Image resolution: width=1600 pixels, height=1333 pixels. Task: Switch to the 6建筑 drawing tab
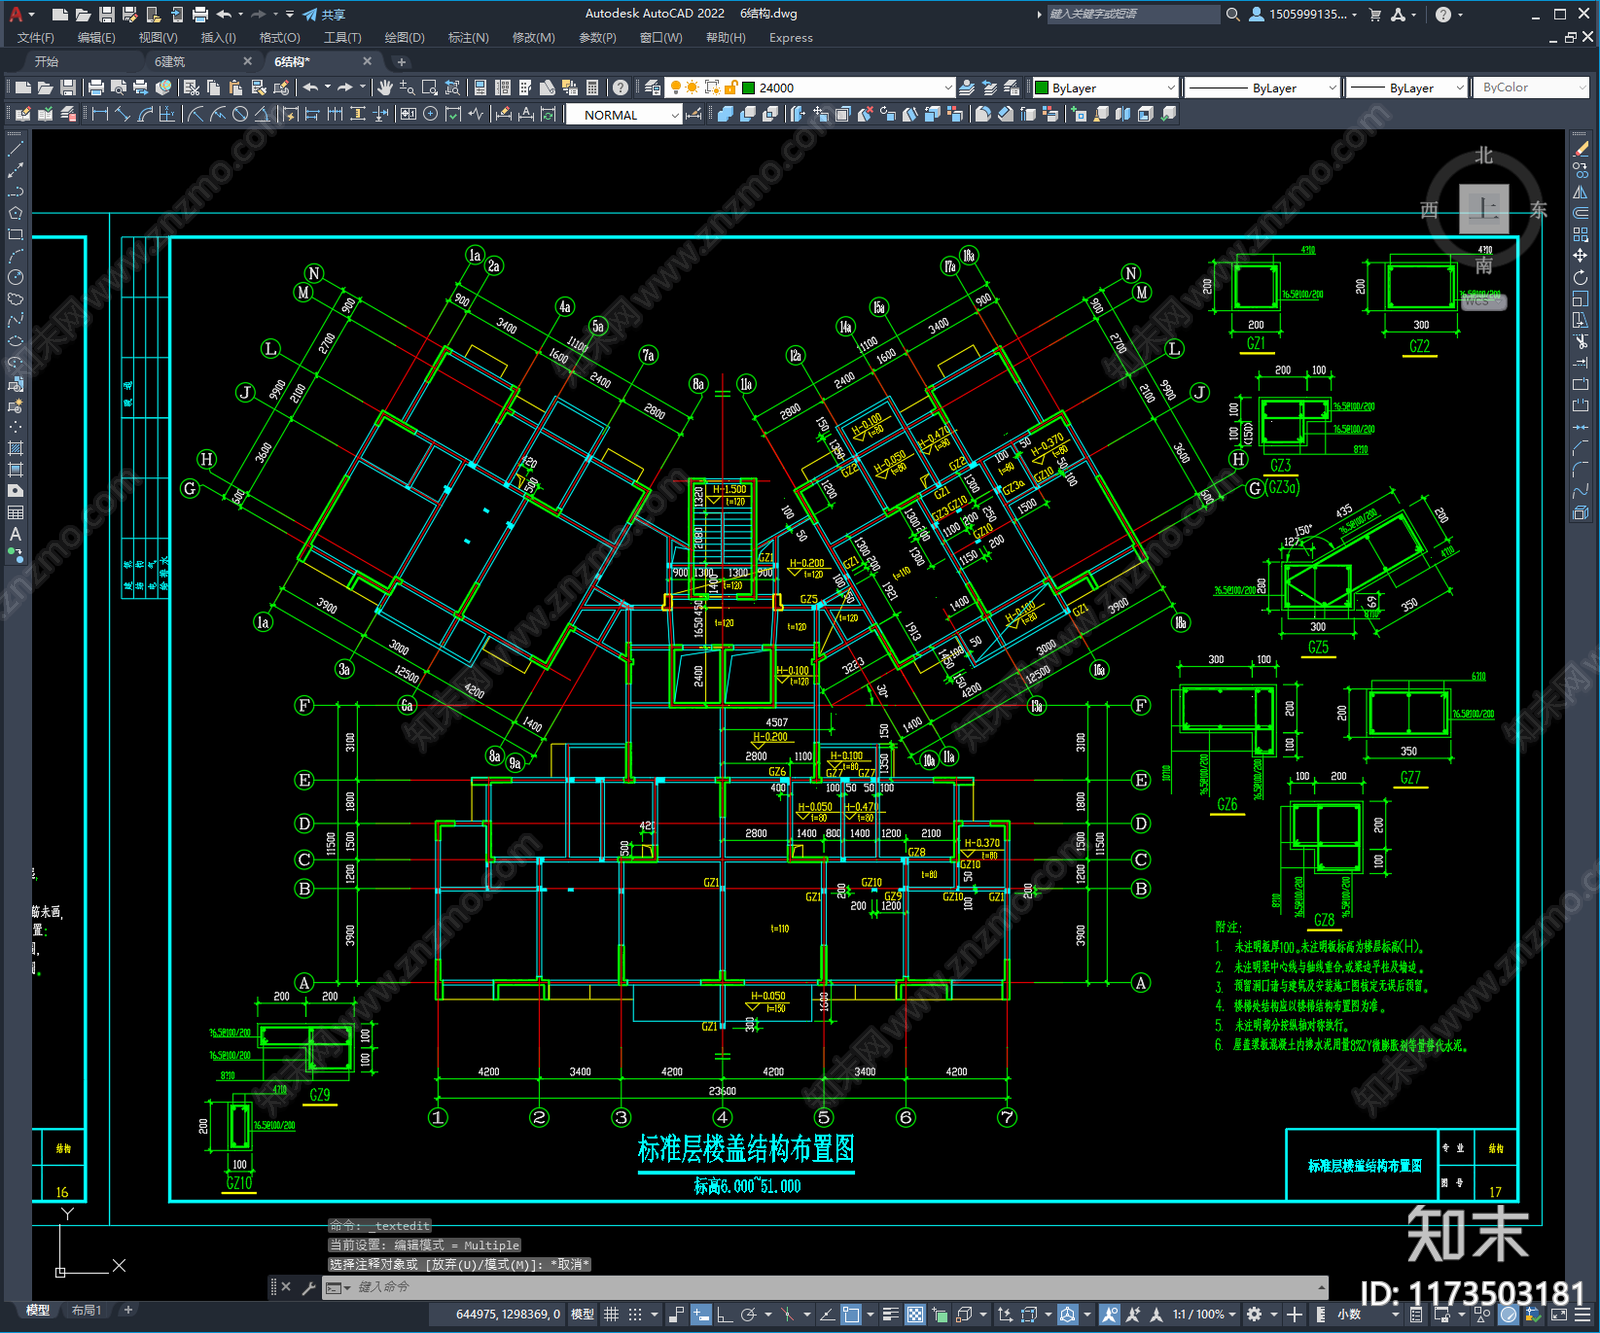pyautogui.click(x=170, y=62)
